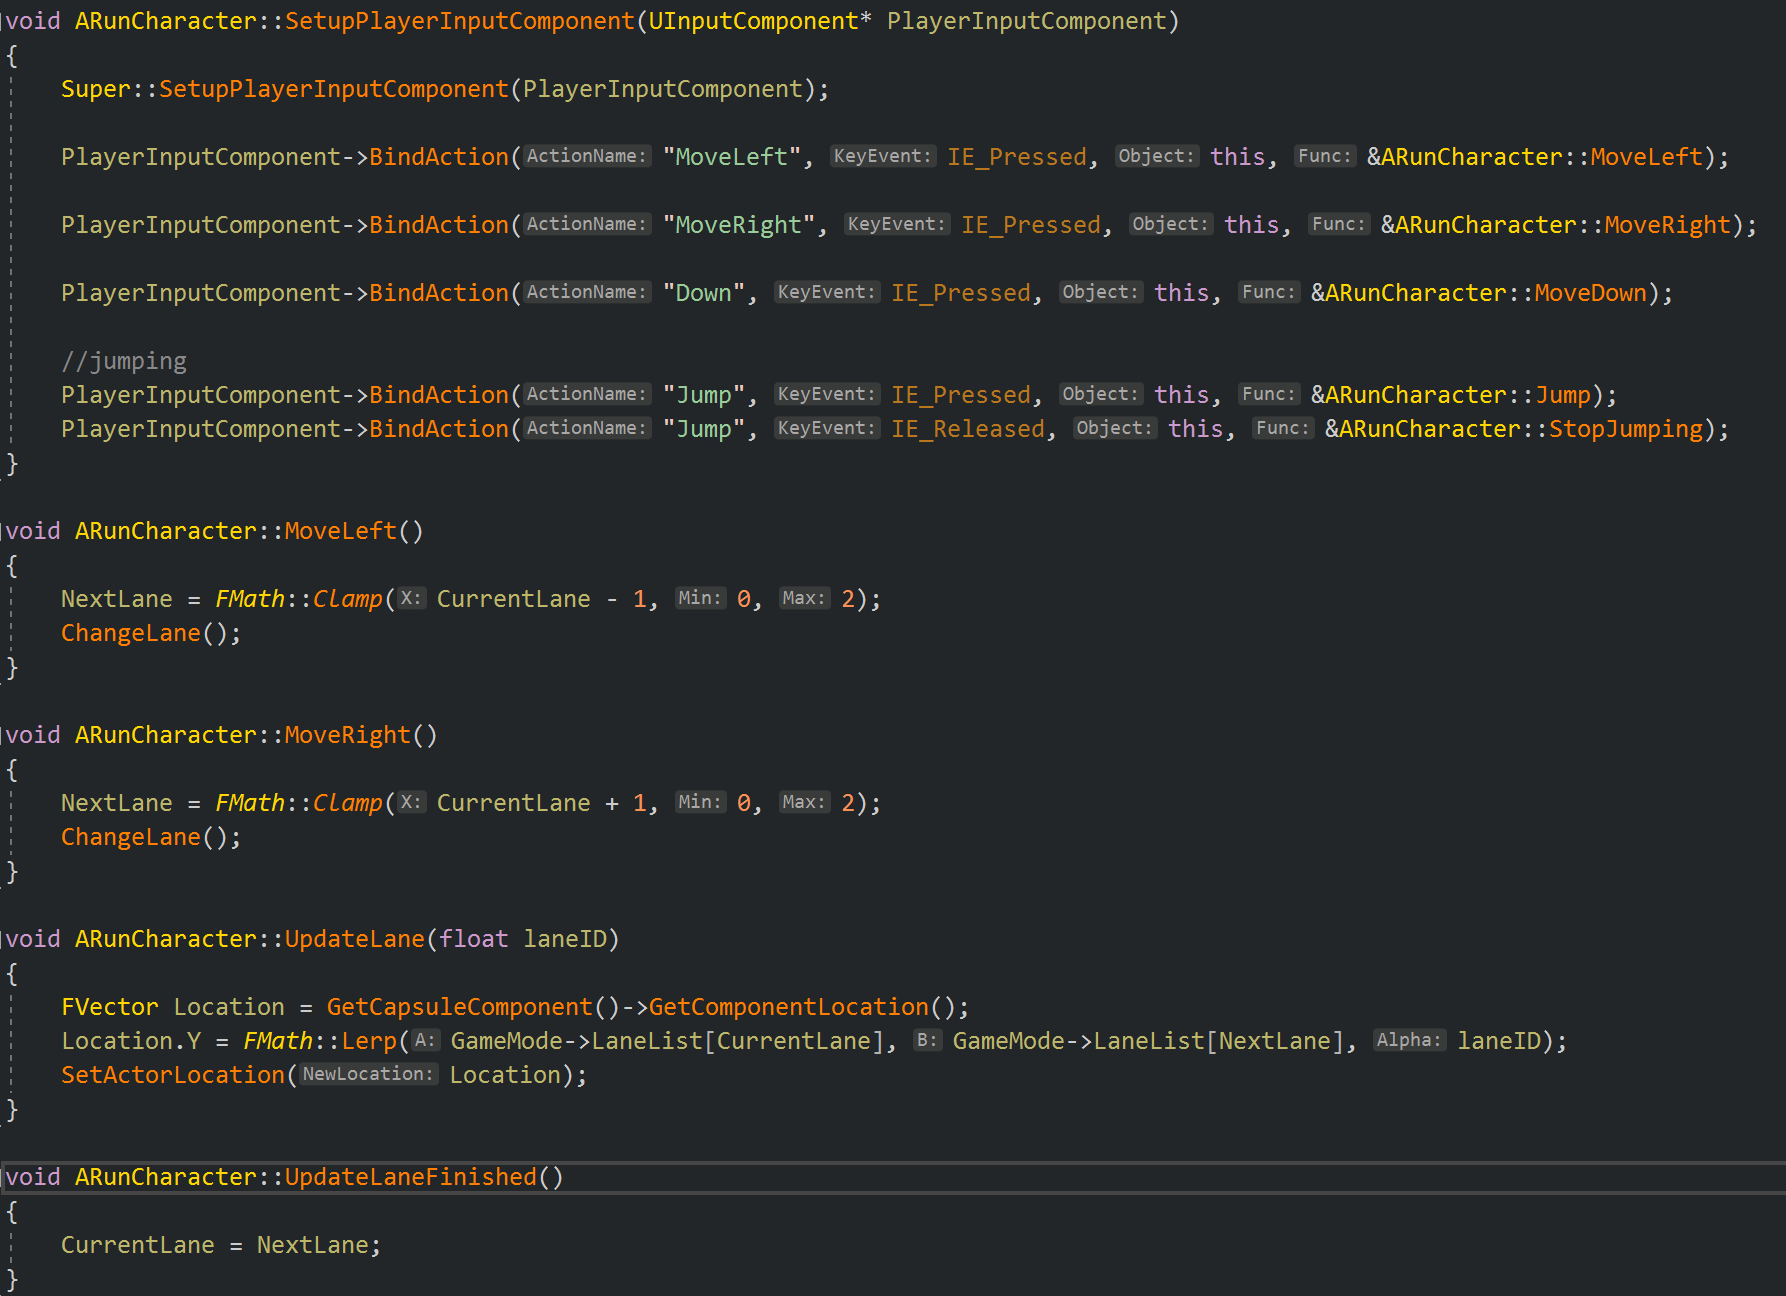
Task: Click the //jumping comment
Action: pos(124,361)
